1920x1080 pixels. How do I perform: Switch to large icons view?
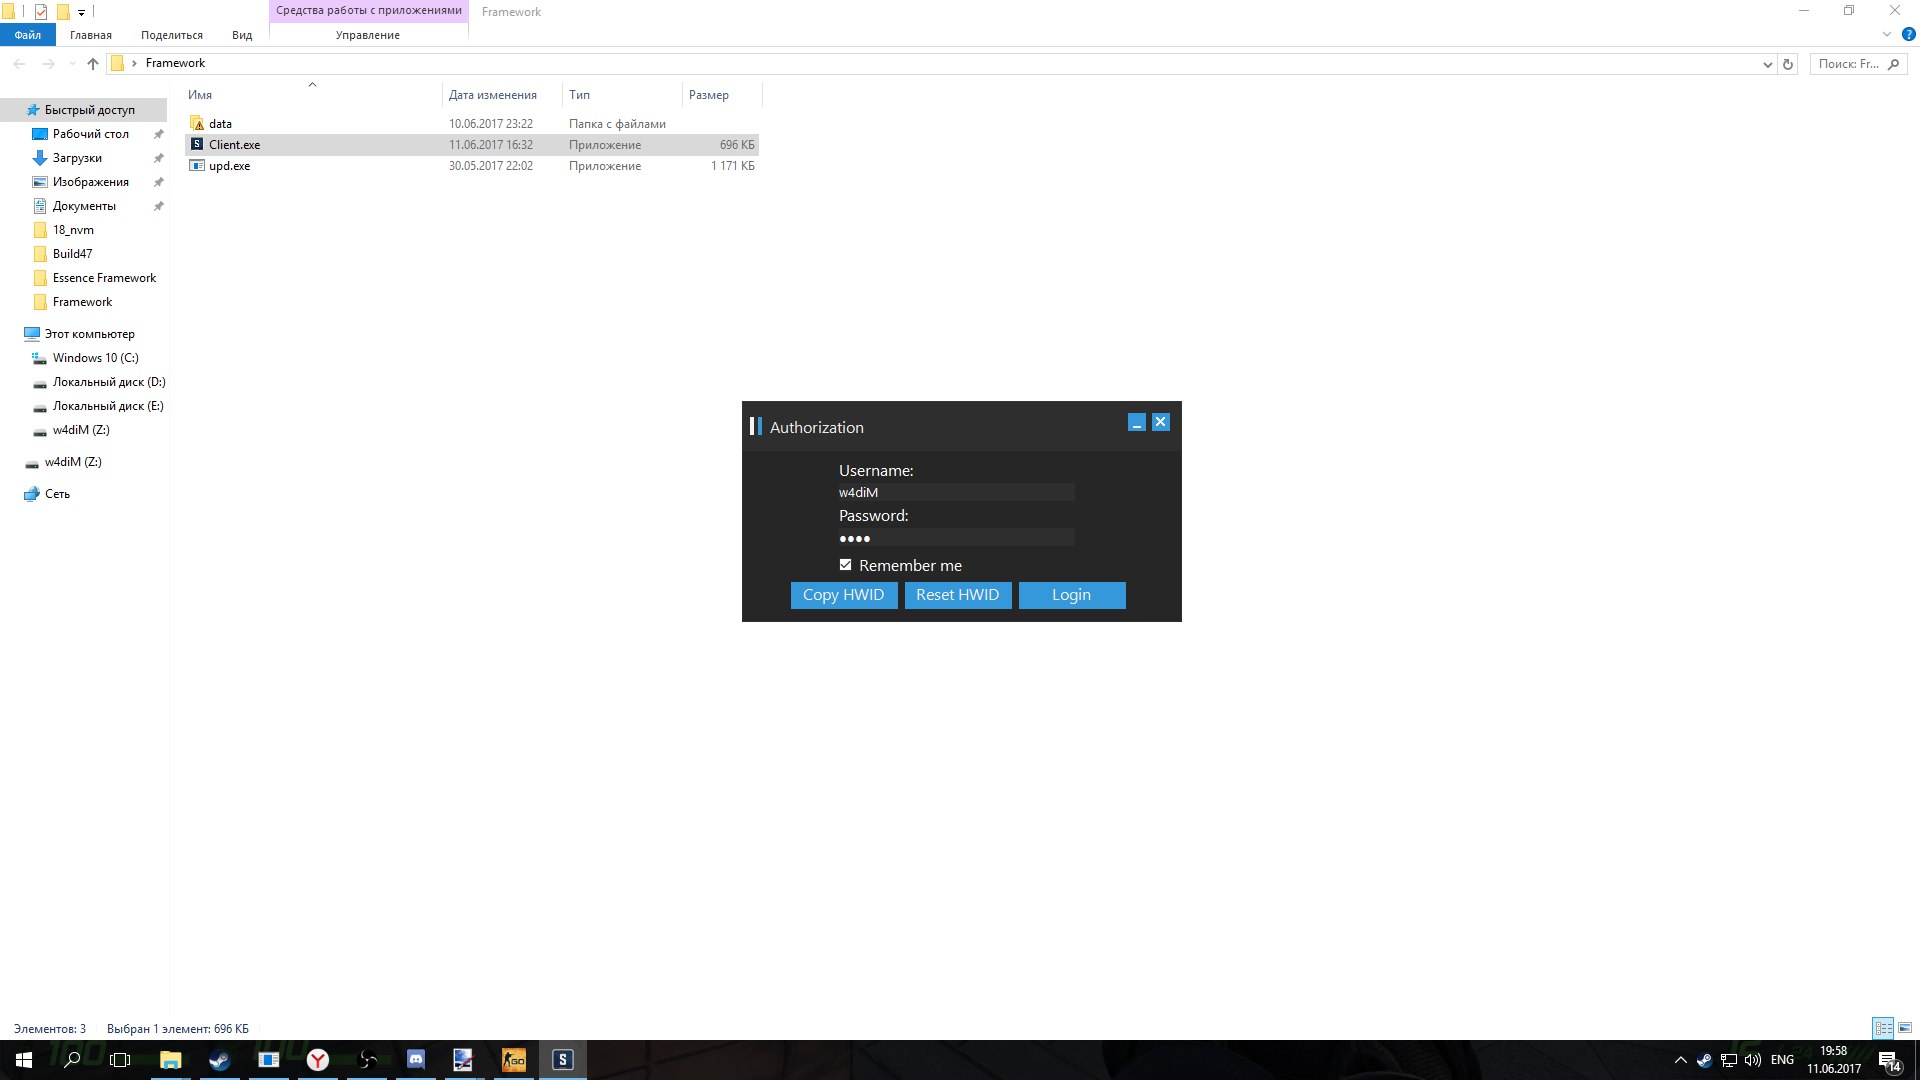point(1905,1028)
